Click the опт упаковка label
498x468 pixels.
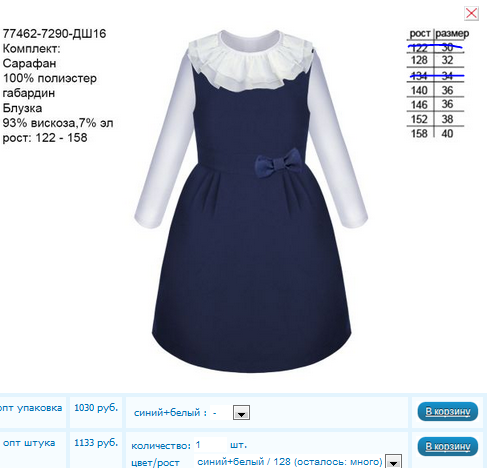pyautogui.click(x=31, y=408)
